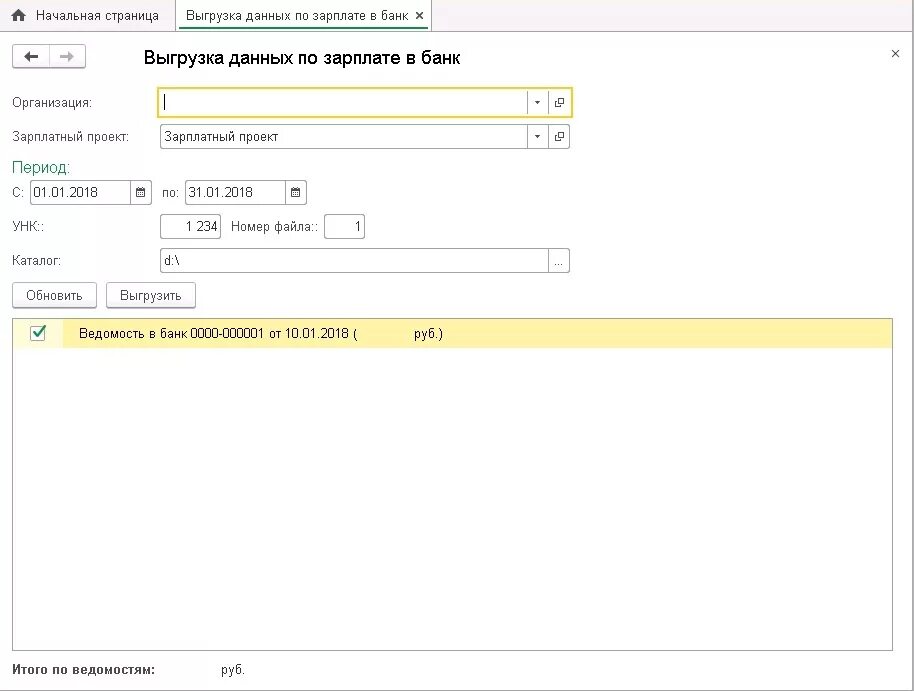Expand the Организация dropdown list
Viewport: 914px width, 691px height.
pos(537,103)
